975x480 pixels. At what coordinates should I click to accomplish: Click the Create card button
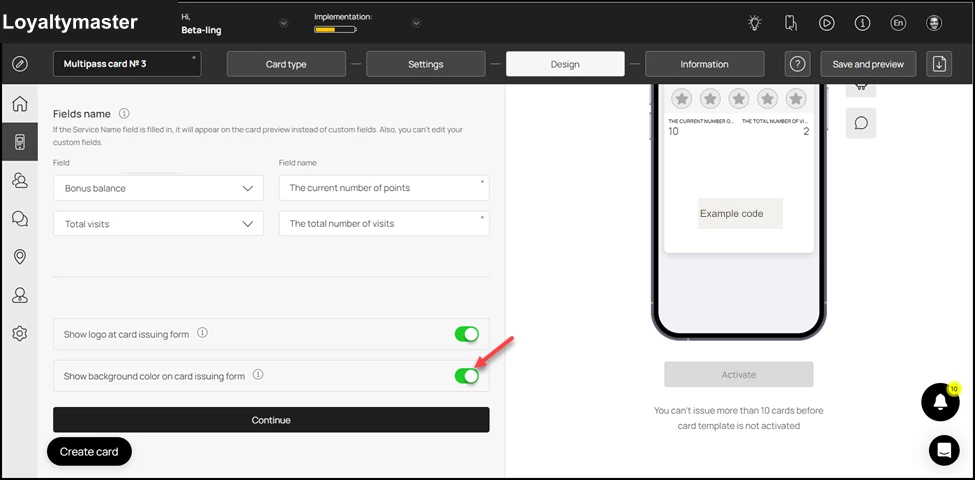(90, 451)
